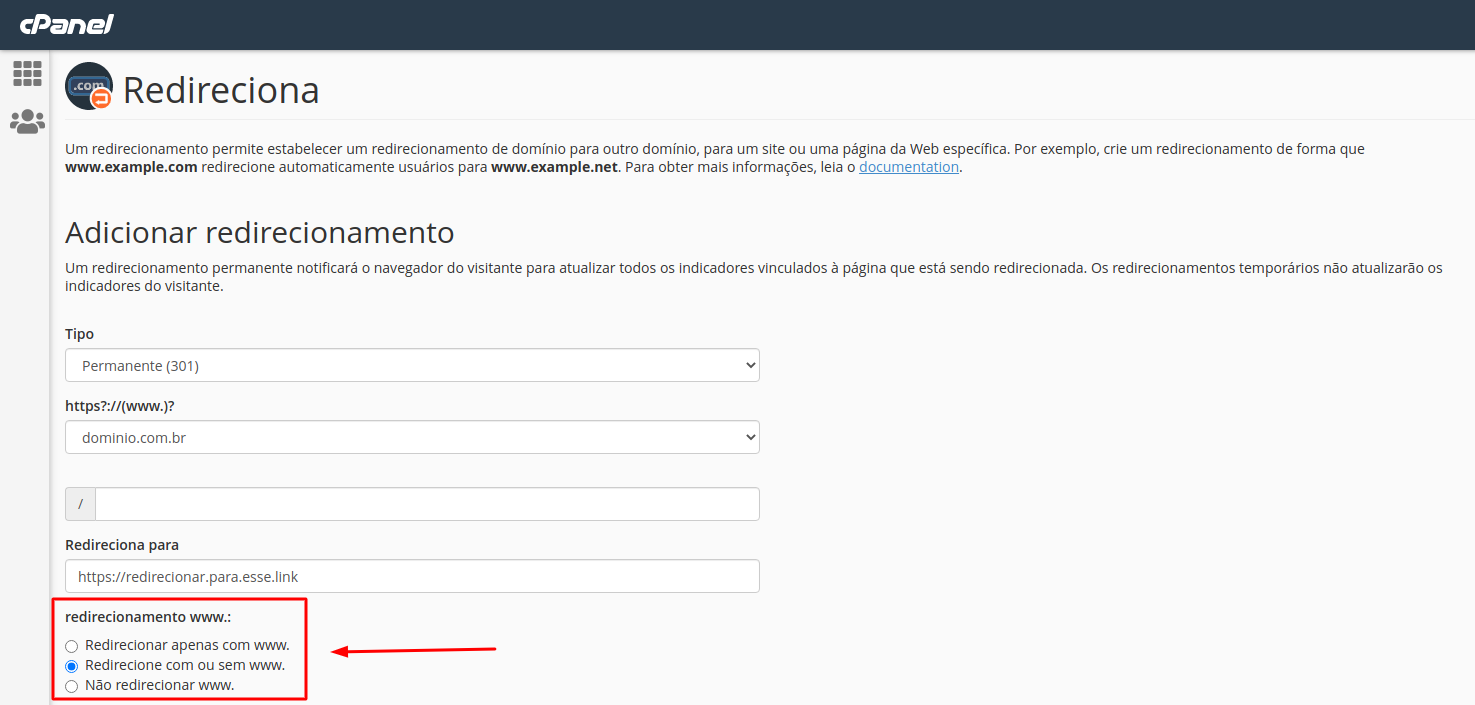This screenshot has width=1475, height=705.
Task: Focus the 'Redireciona para' URL field
Action: click(412, 576)
